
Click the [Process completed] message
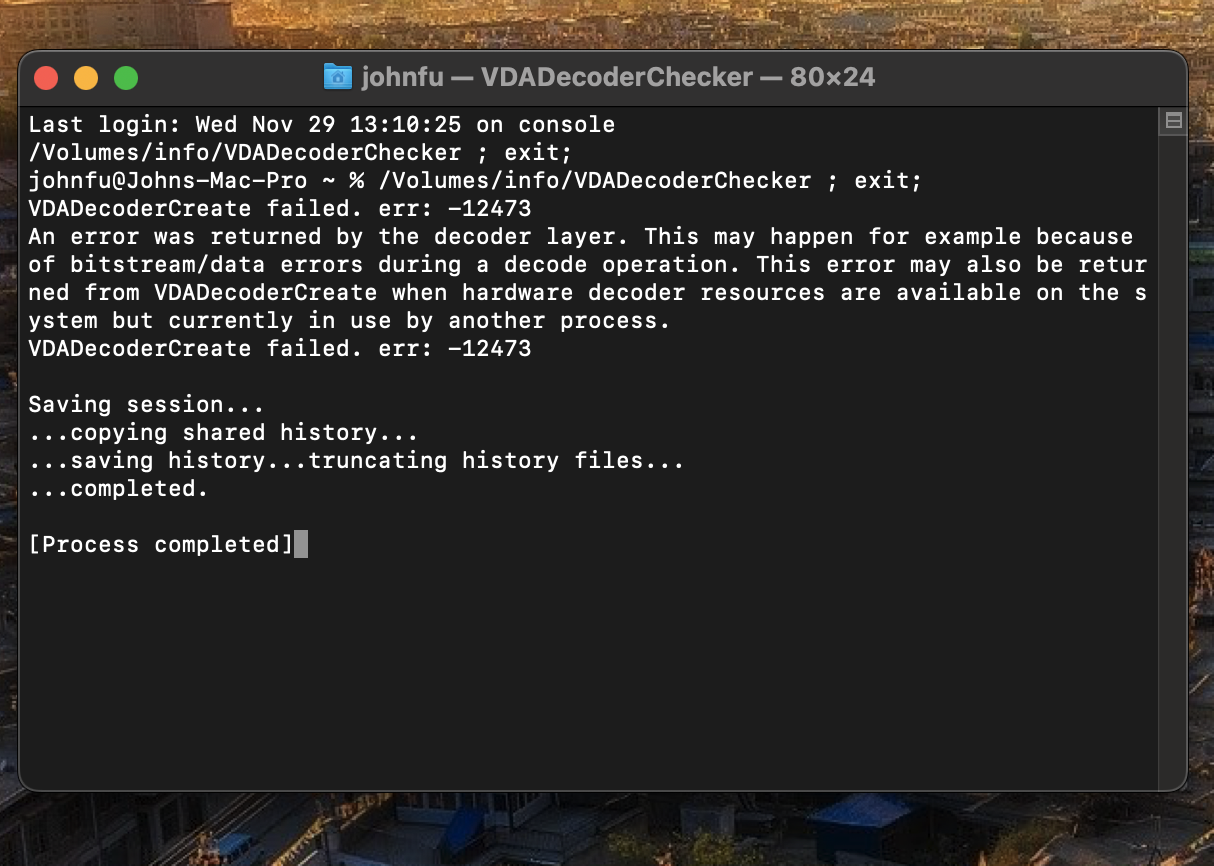[x=161, y=545]
